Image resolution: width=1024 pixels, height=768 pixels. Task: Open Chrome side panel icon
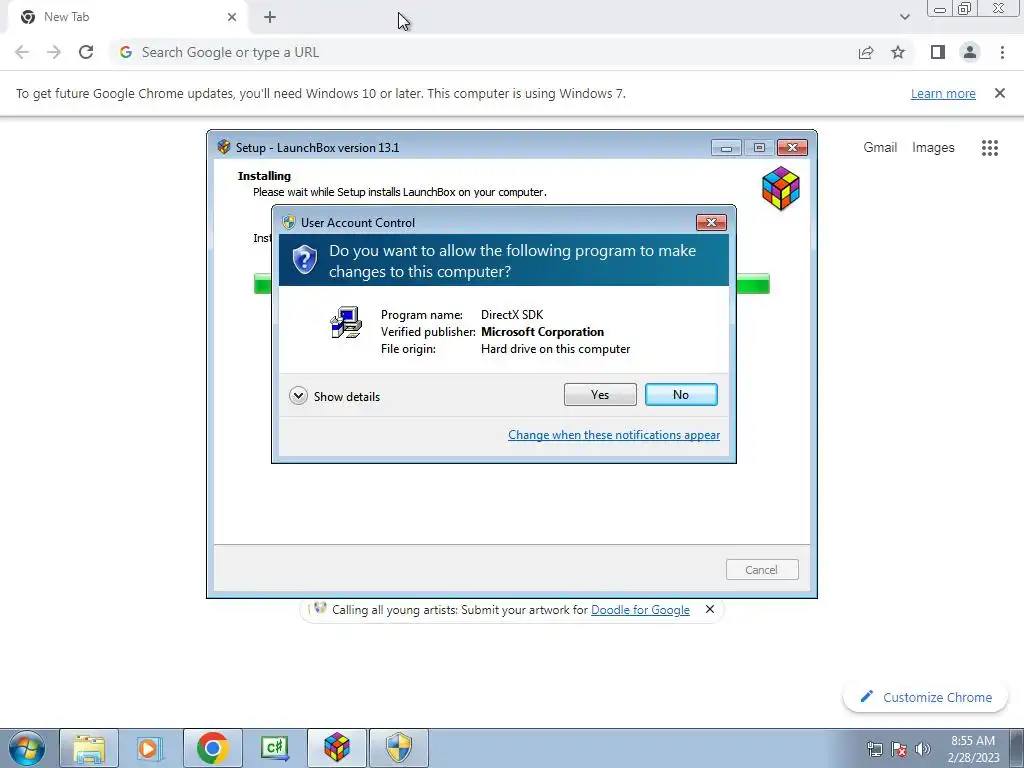(938, 52)
